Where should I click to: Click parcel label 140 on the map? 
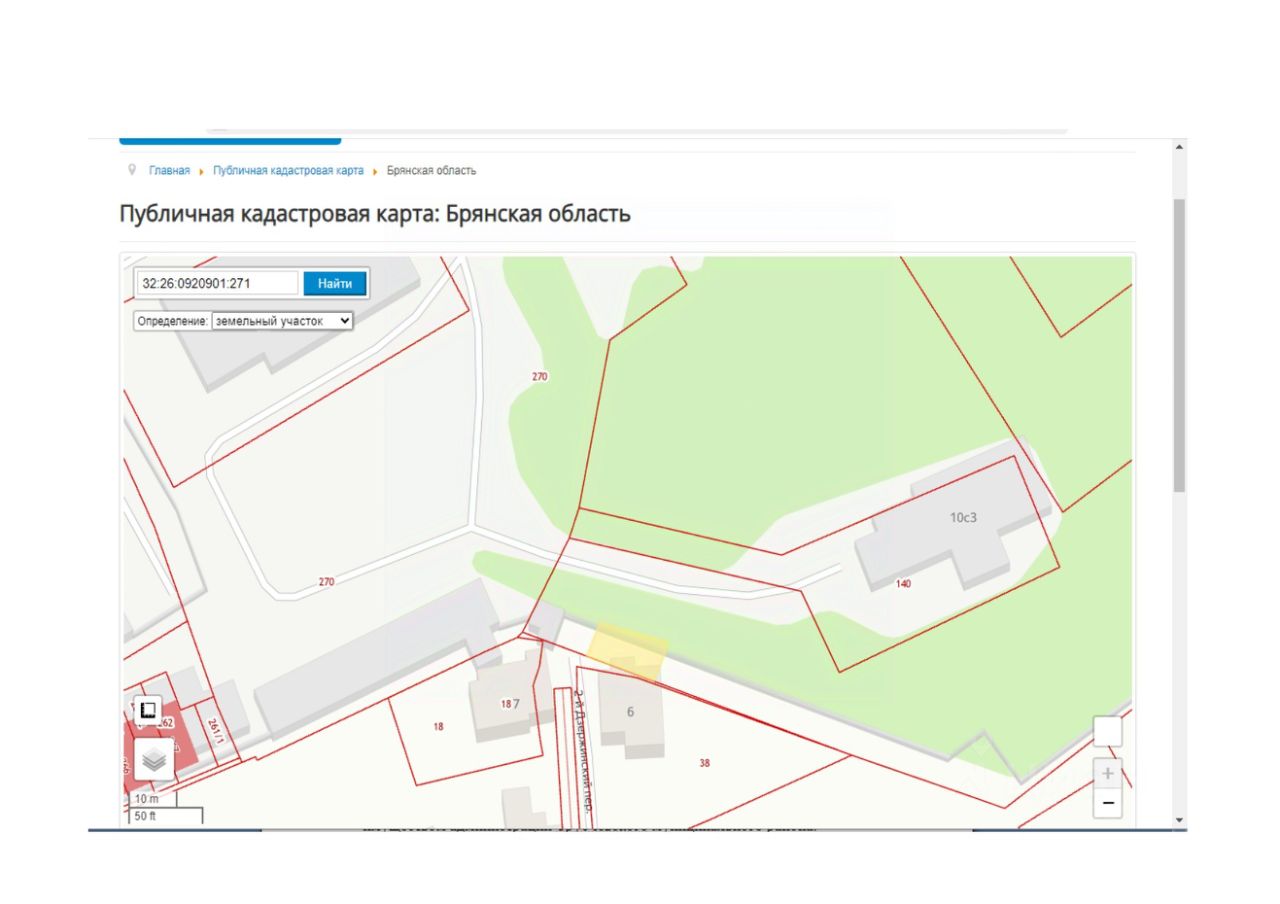[x=903, y=584]
